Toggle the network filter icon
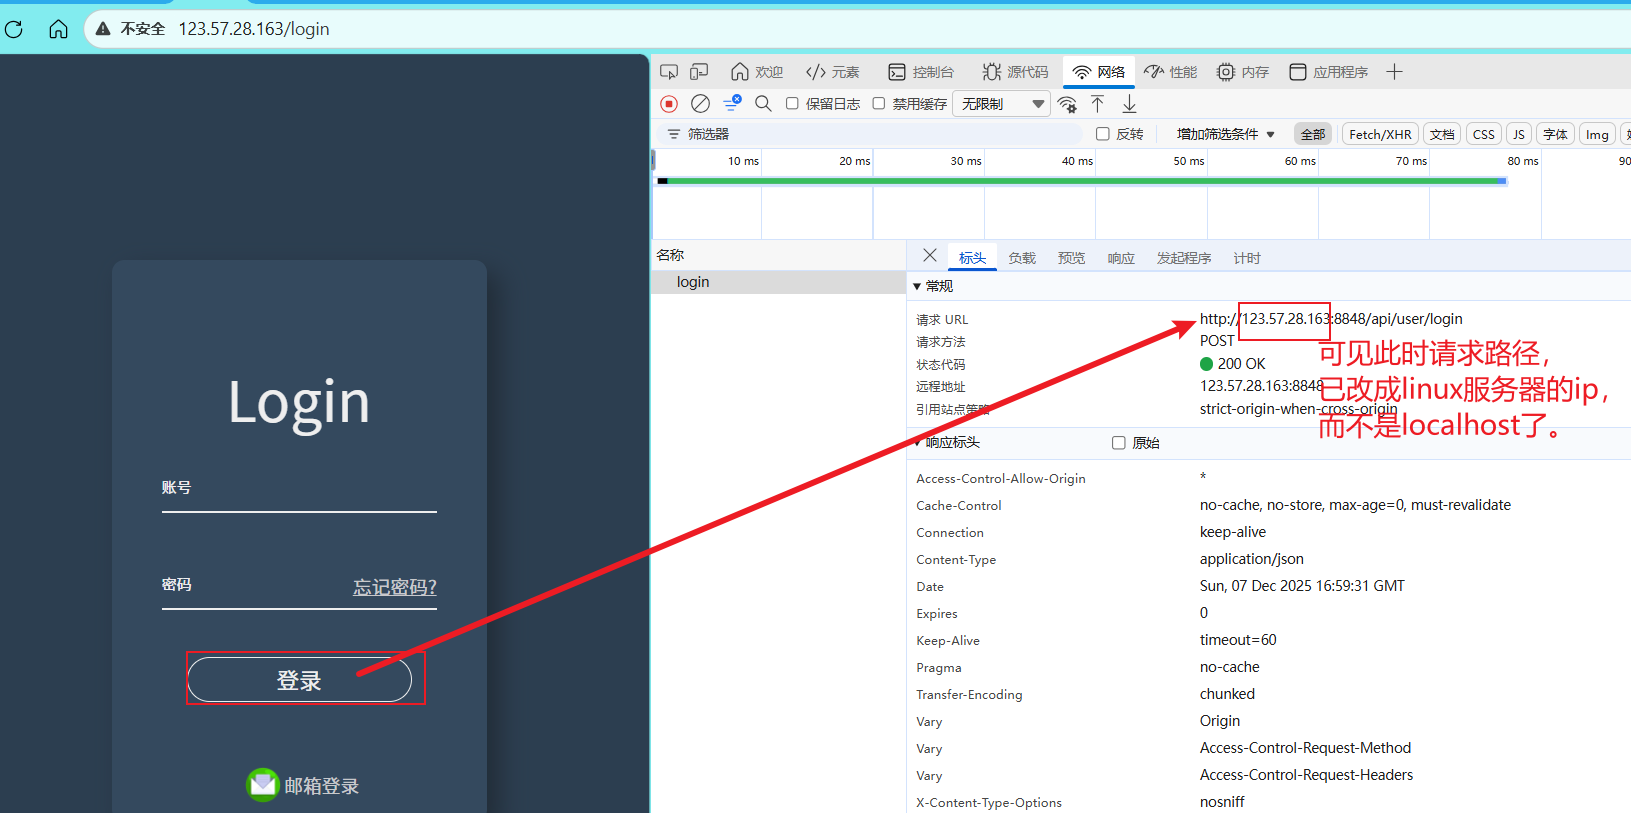Viewport: 1631px width, 813px height. tap(732, 103)
